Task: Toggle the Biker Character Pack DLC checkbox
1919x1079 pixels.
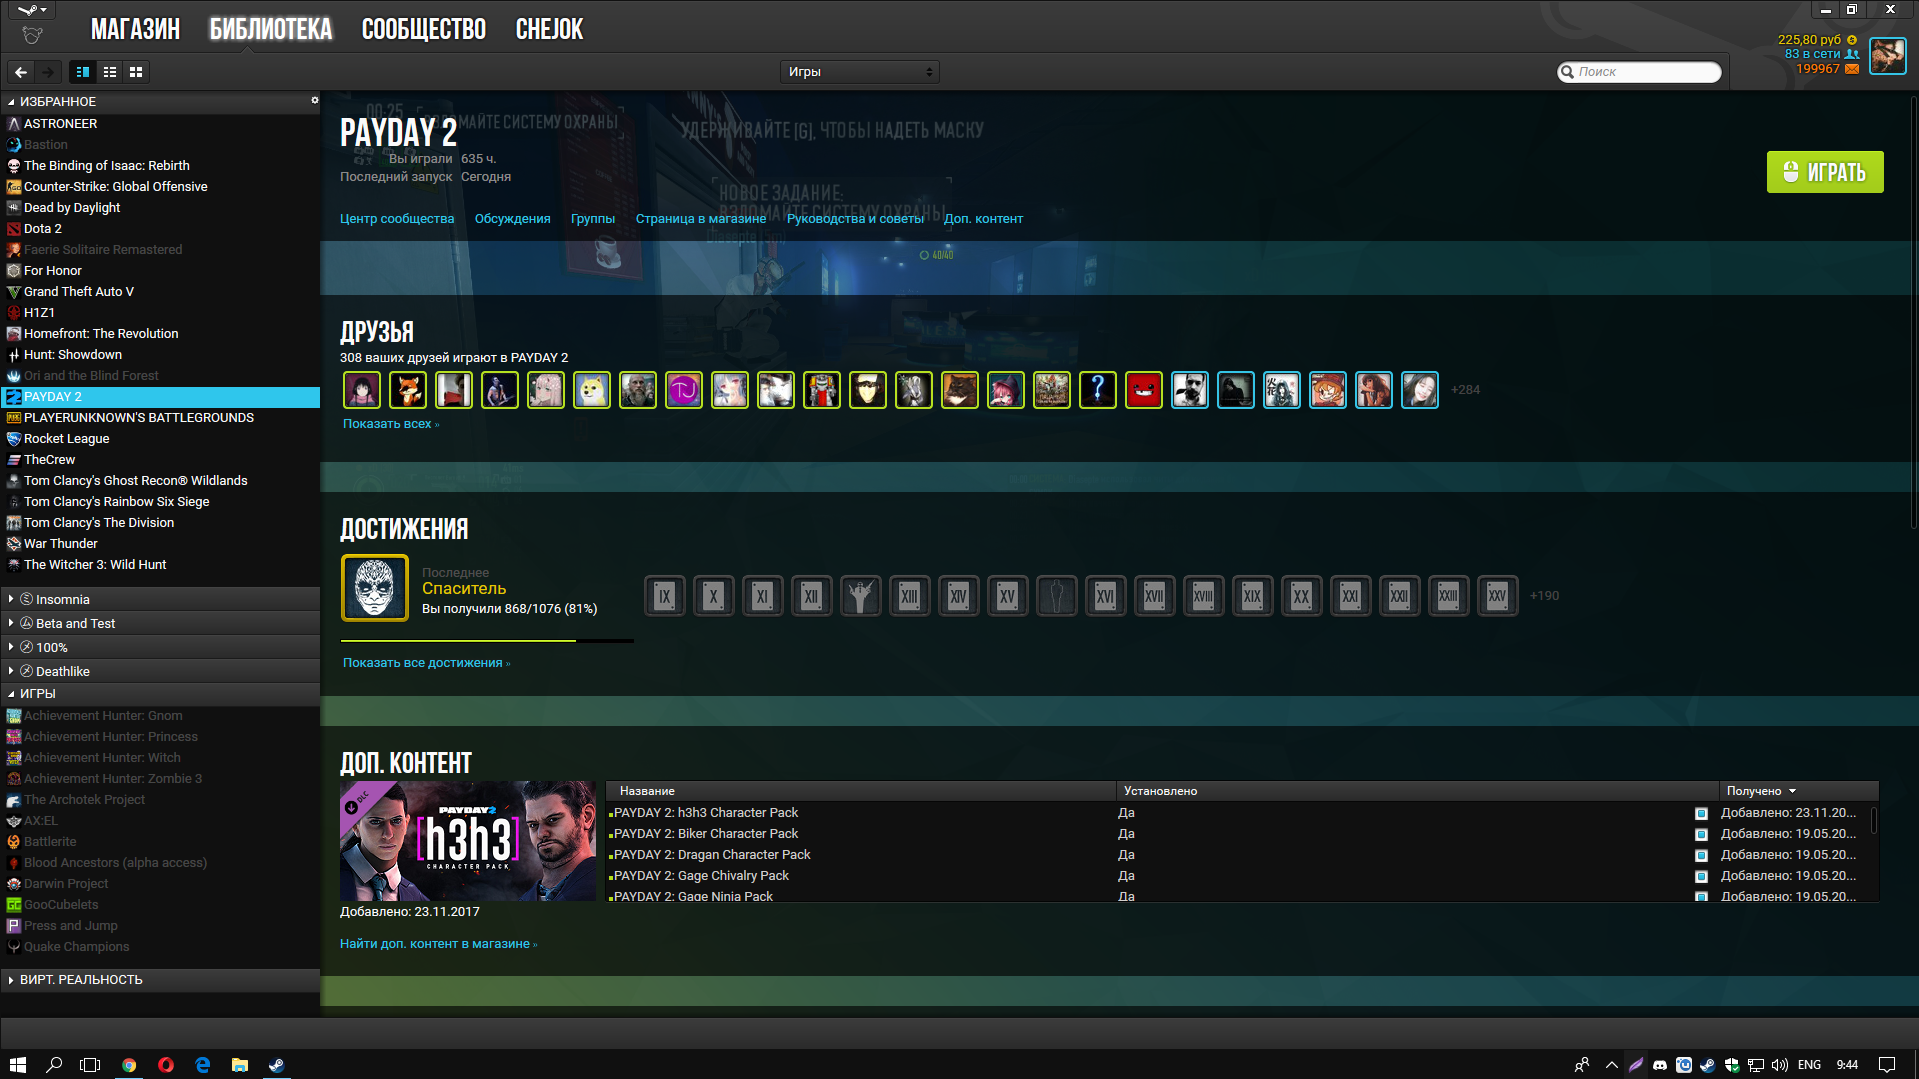Action: [1701, 834]
